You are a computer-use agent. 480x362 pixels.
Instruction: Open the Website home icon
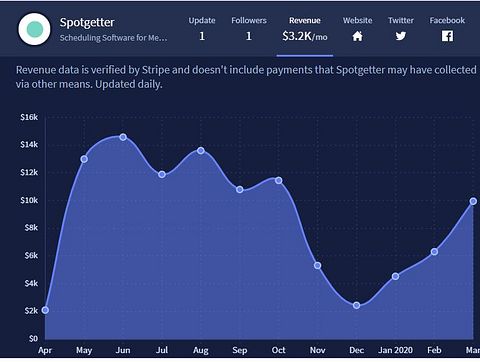tap(357, 36)
